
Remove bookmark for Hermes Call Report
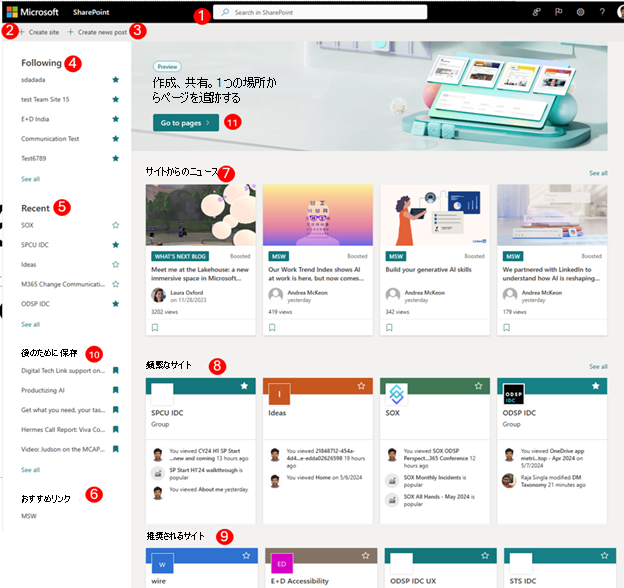tap(115, 429)
